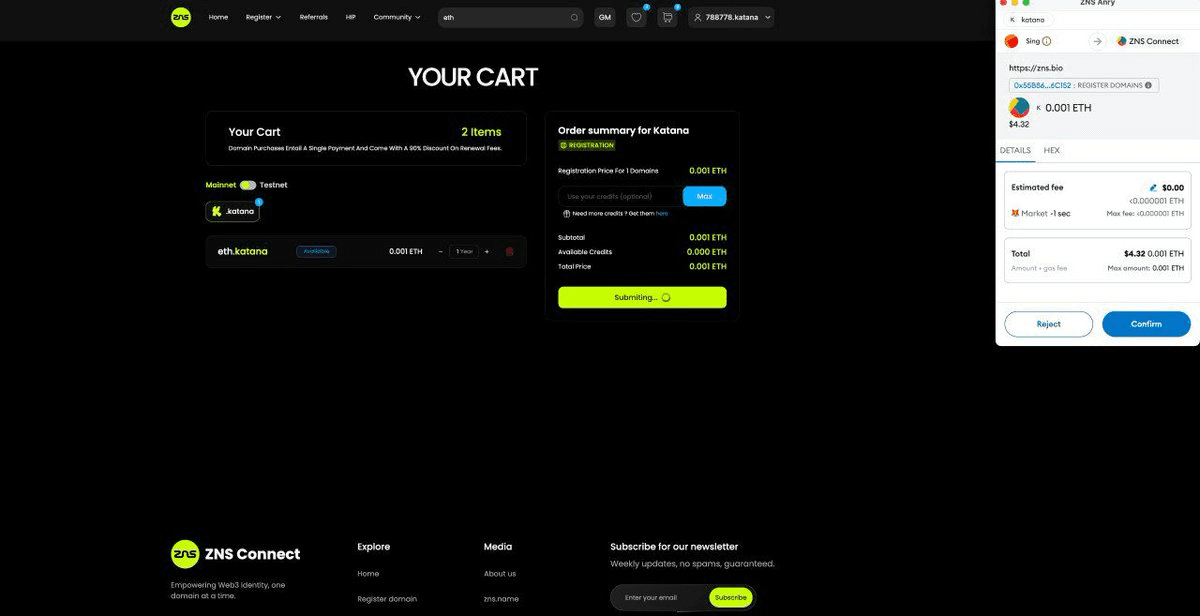The width and height of the screenshot is (1200, 616).
Task: Decrease registration years with minus button
Action: pos(441,252)
